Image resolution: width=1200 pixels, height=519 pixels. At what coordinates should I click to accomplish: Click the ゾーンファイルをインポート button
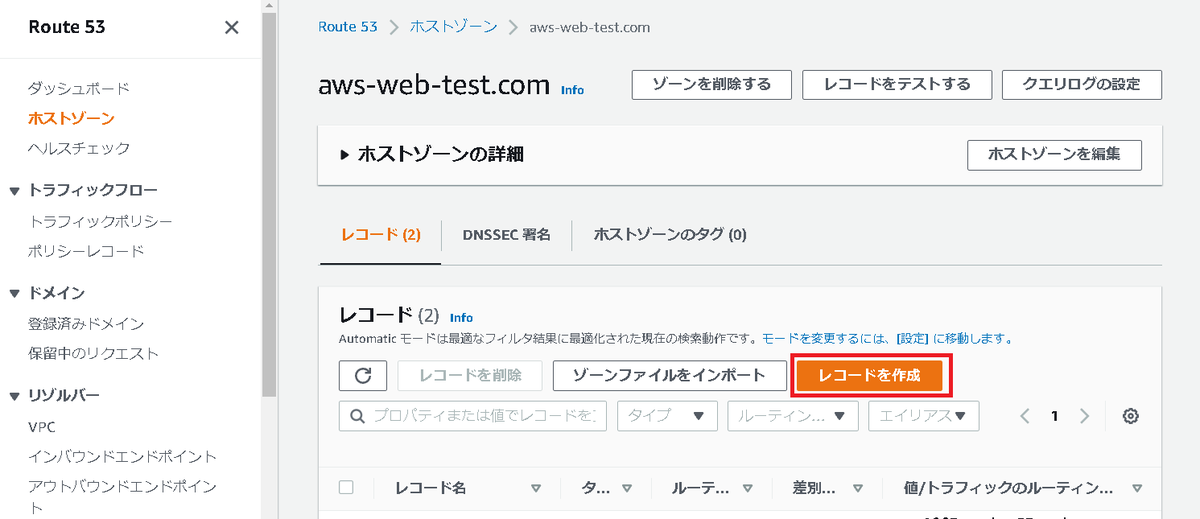tap(668, 376)
